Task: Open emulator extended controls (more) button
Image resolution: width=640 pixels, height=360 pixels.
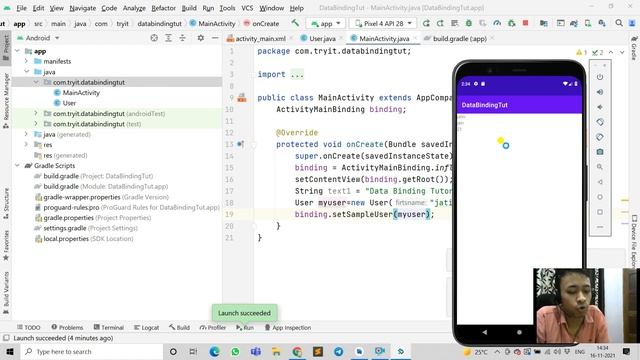Action: click(x=600, y=227)
